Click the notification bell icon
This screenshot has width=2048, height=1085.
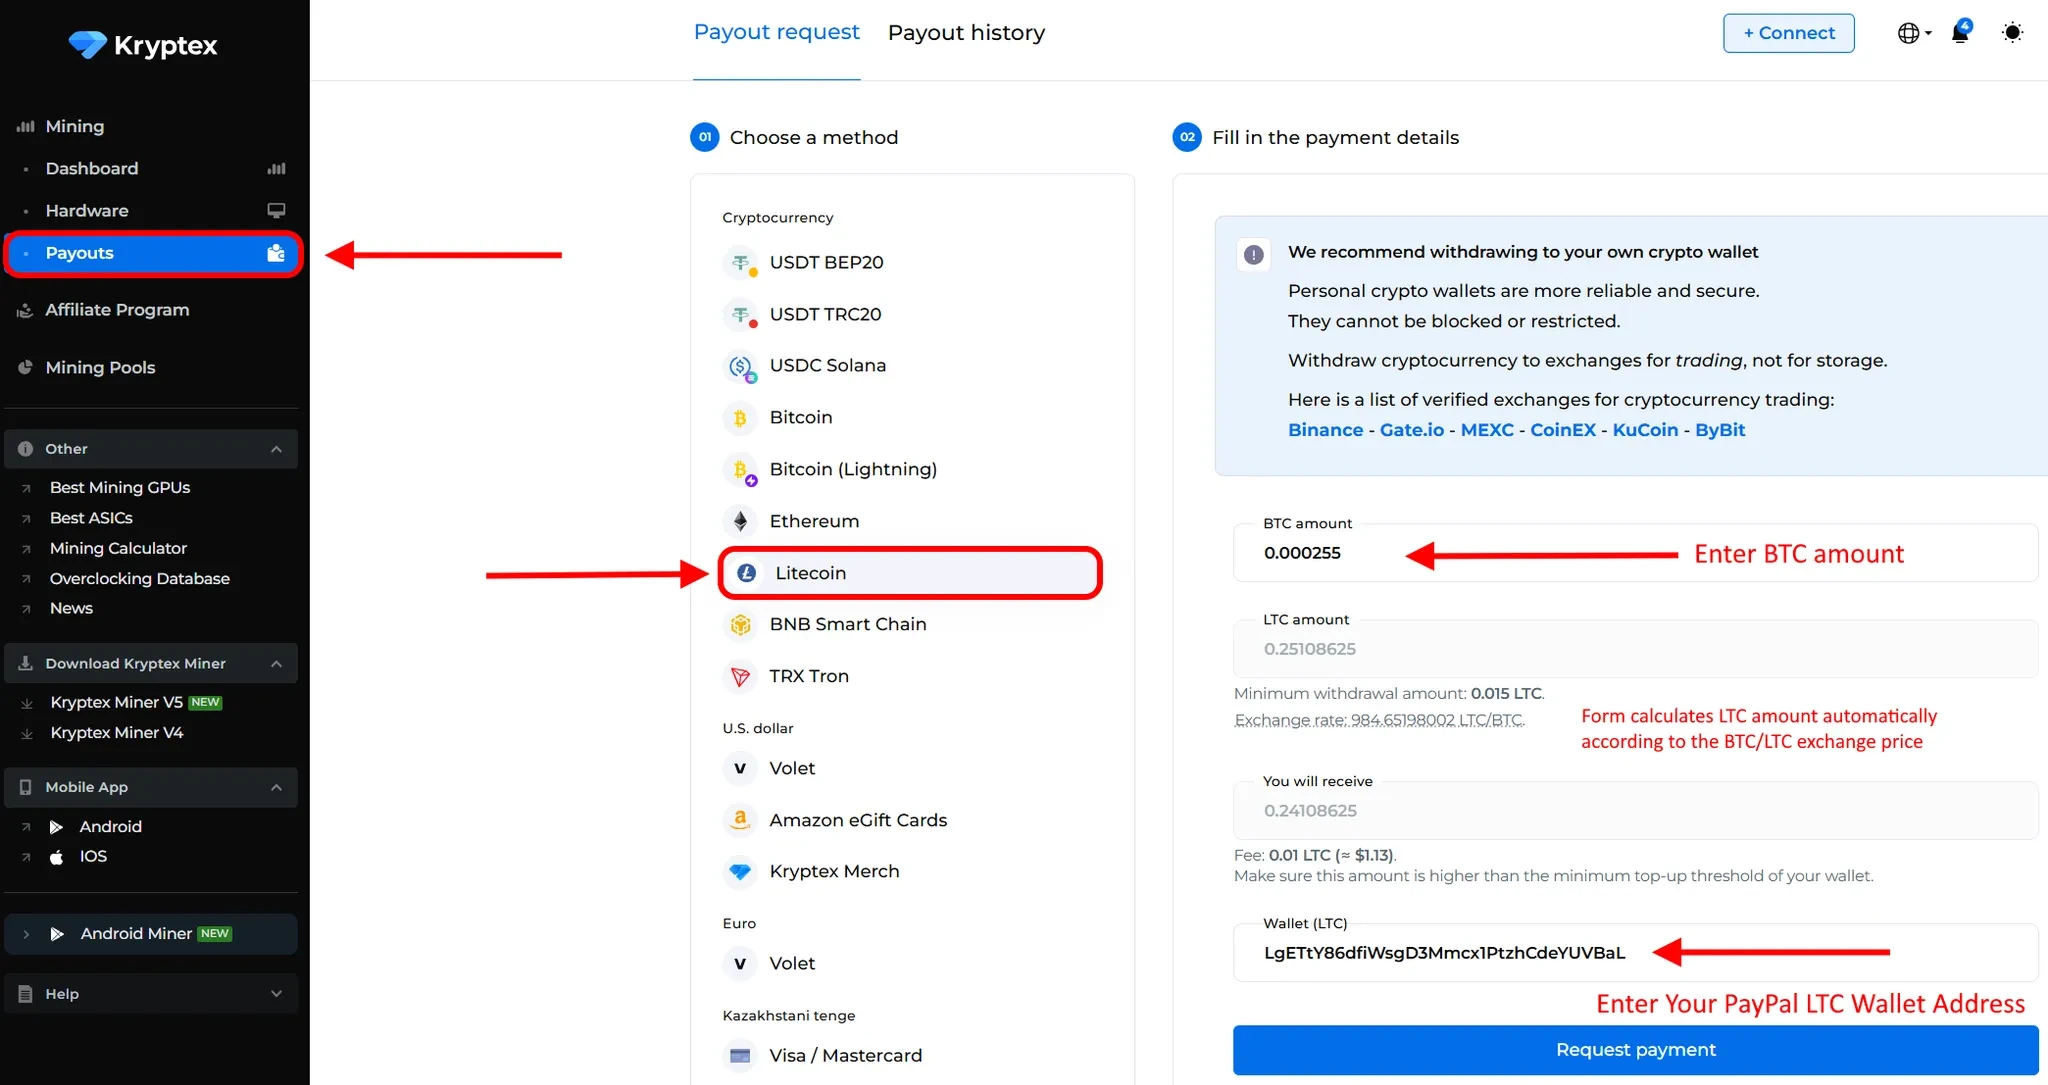click(x=1960, y=33)
